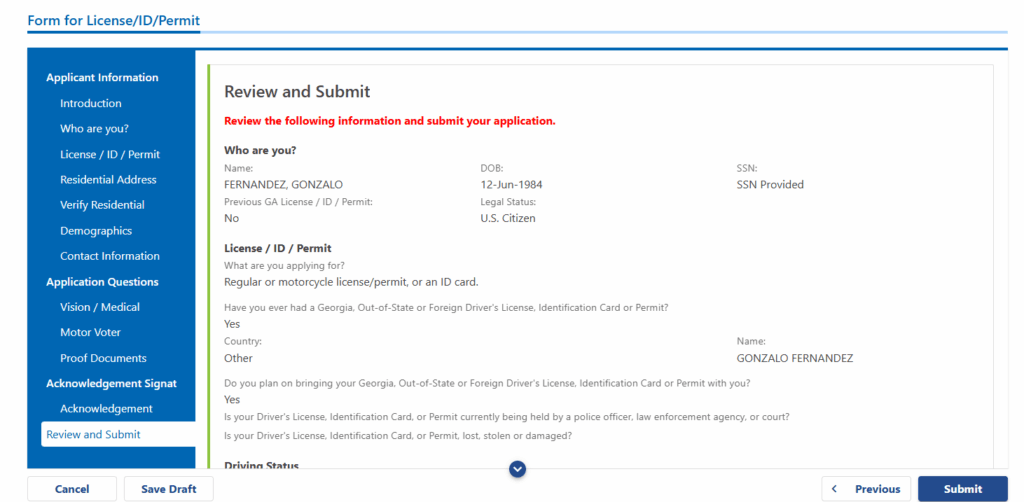Open the Demographics step
The height and width of the screenshot is (502, 1024).
pyautogui.click(x=96, y=231)
